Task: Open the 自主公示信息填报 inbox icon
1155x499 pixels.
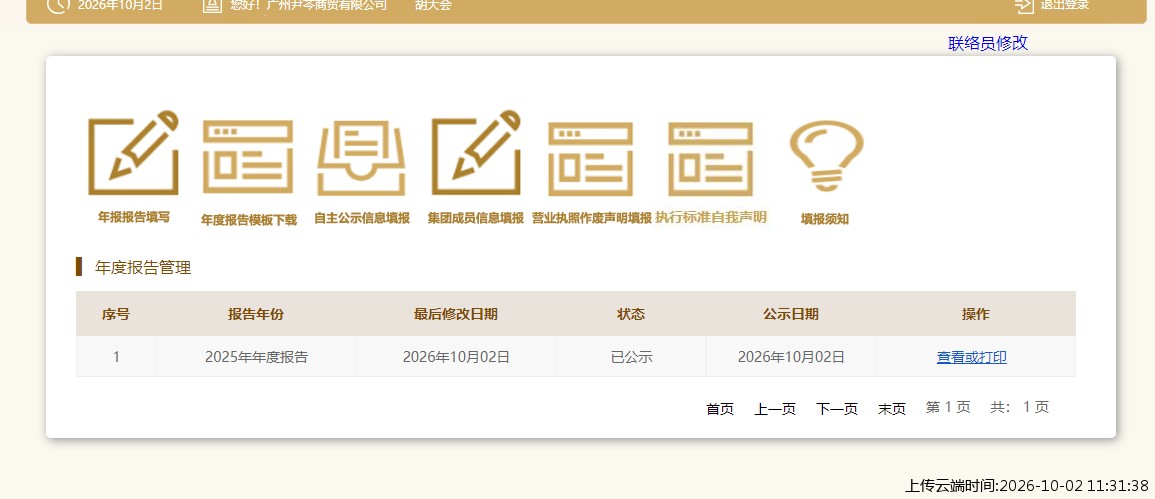Action: click(362, 157)
